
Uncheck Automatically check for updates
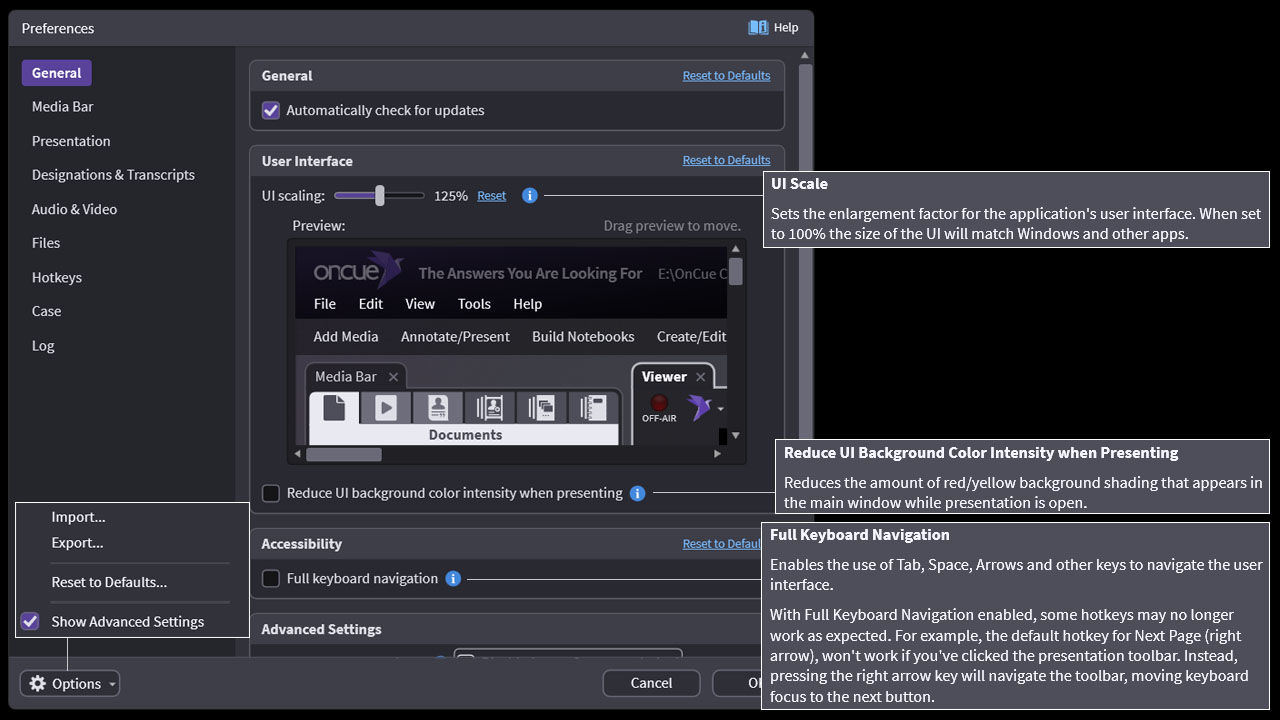(271, 111)
